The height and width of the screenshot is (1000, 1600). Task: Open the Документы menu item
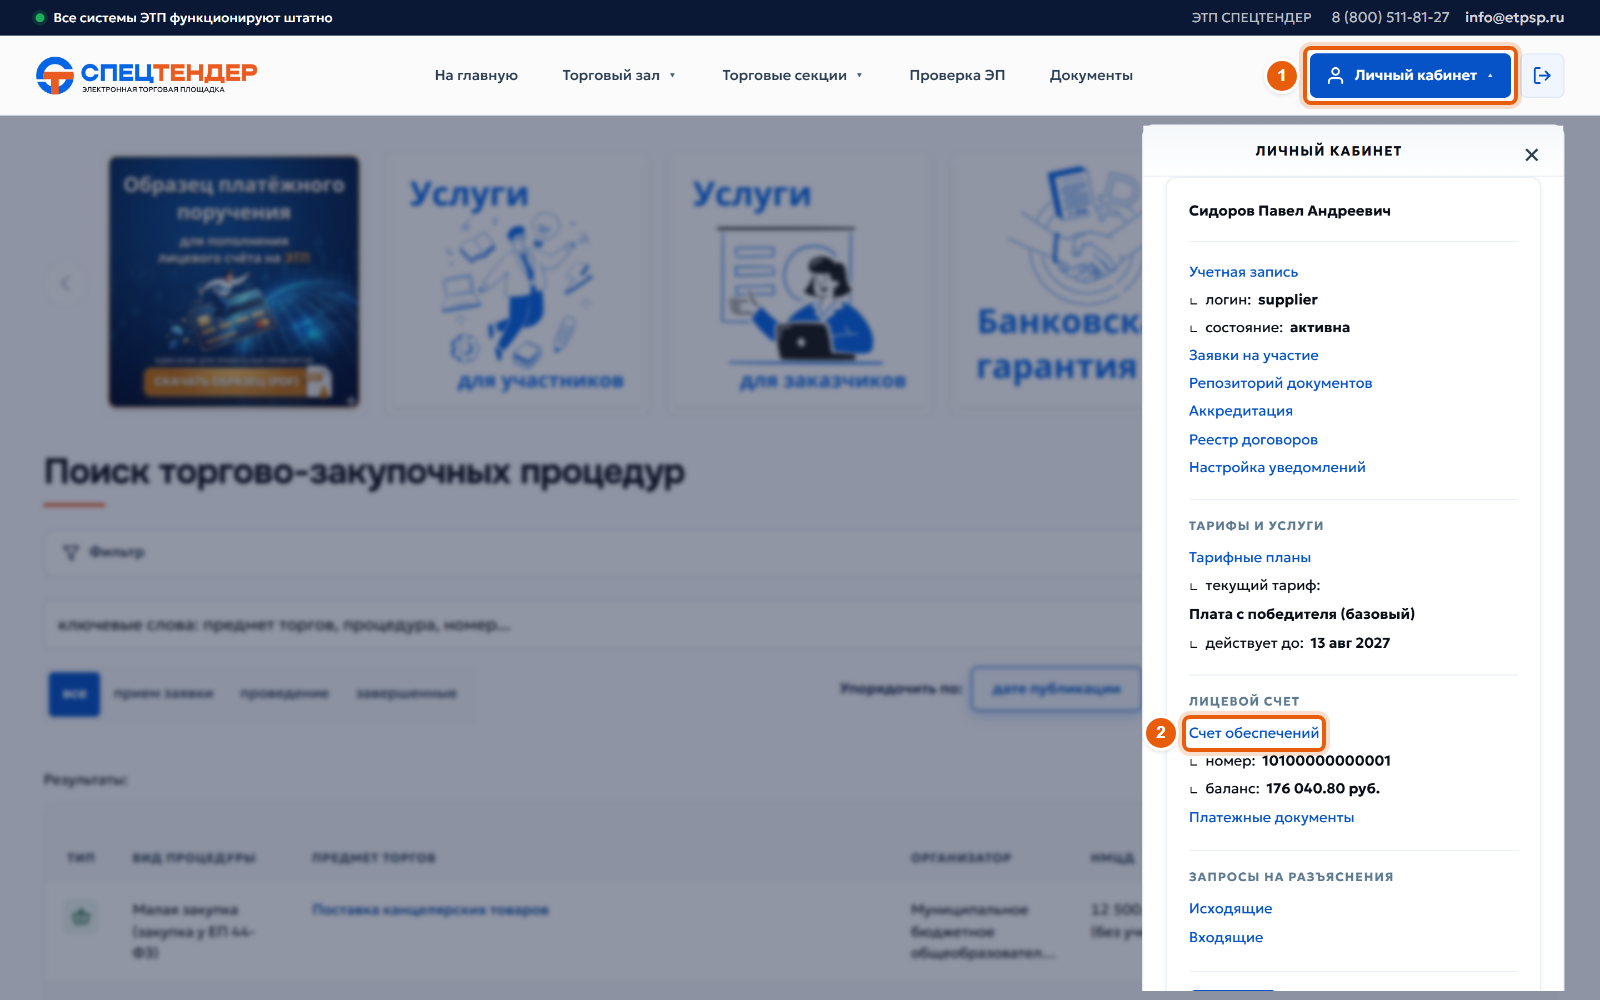[x=1091, y=75]
